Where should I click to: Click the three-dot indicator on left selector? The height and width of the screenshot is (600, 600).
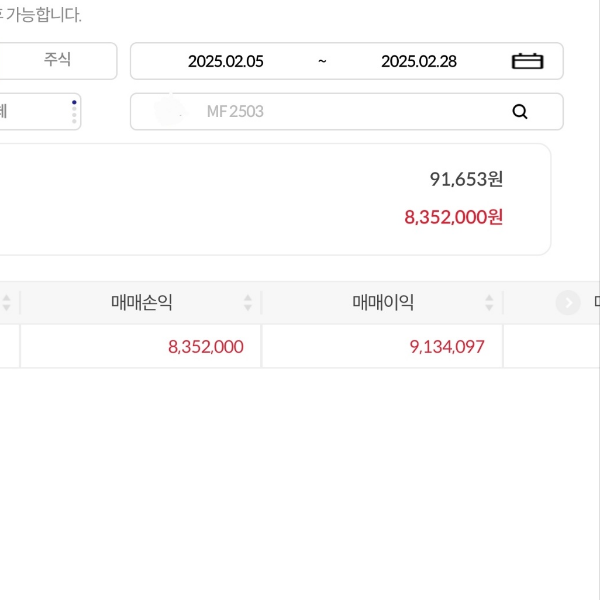point(74,111)
